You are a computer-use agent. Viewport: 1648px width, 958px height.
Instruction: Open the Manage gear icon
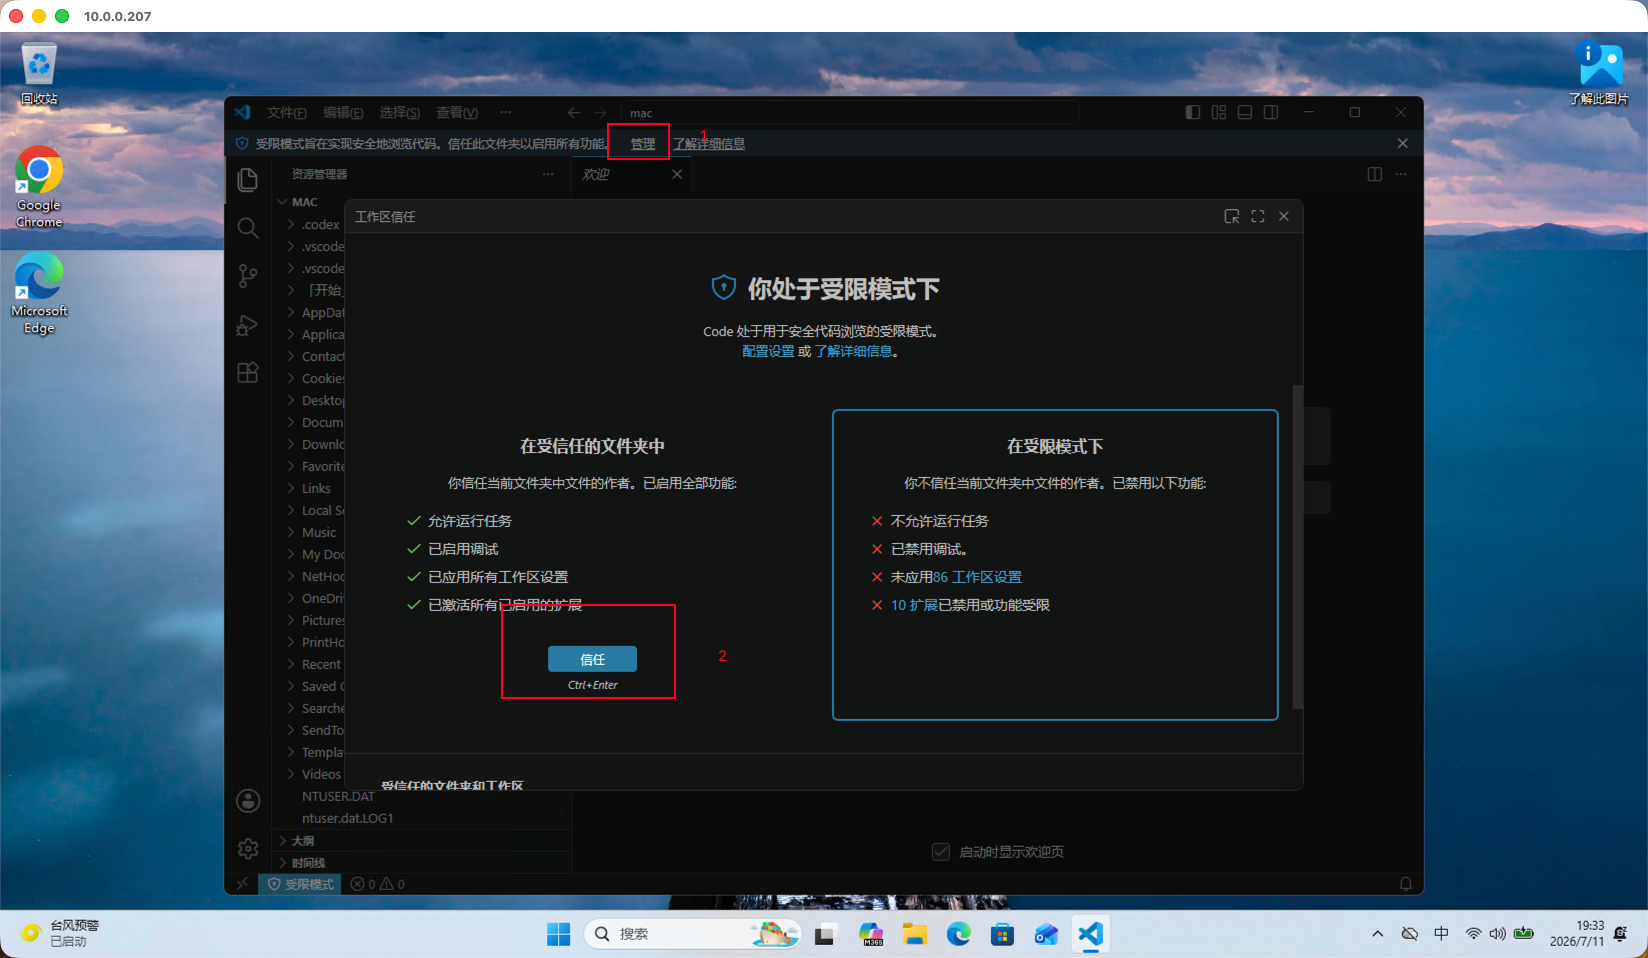[x=248, y=849]
